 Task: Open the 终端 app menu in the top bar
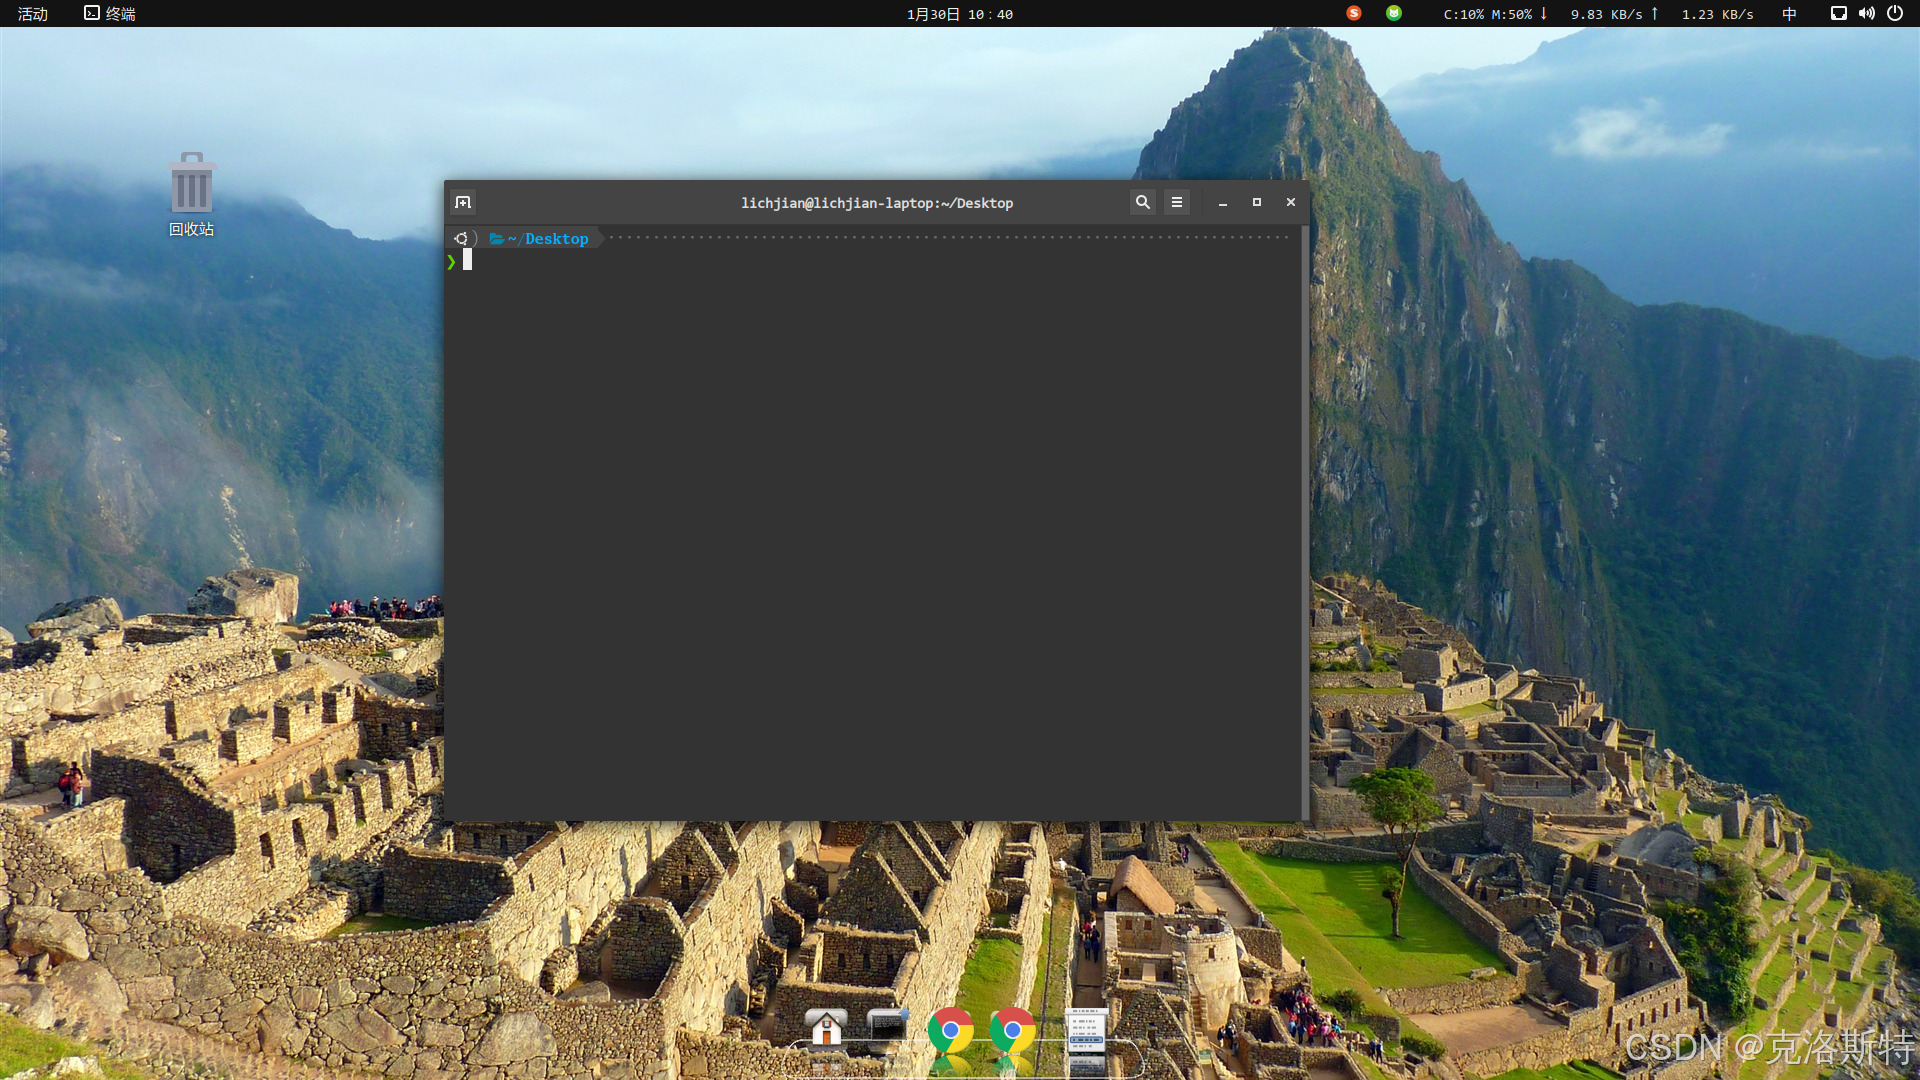click(x=110, y=14)
